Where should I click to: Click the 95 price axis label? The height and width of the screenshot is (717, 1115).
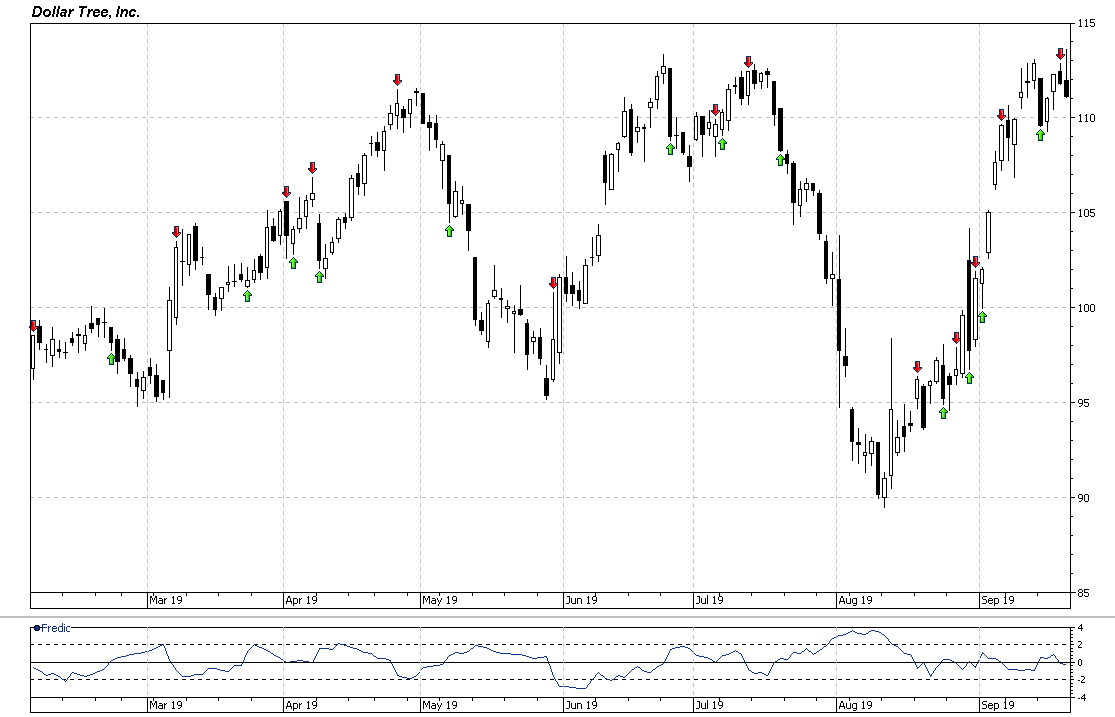[x=1083, y=403]
